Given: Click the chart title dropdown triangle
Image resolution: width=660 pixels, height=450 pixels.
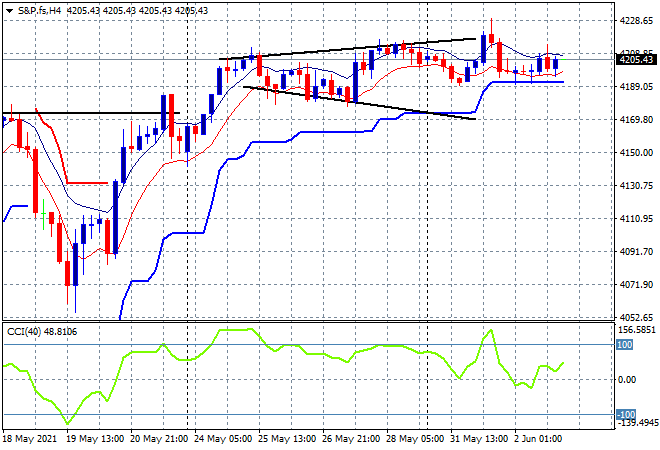Looking at the screenshot, I should [9, 11].
